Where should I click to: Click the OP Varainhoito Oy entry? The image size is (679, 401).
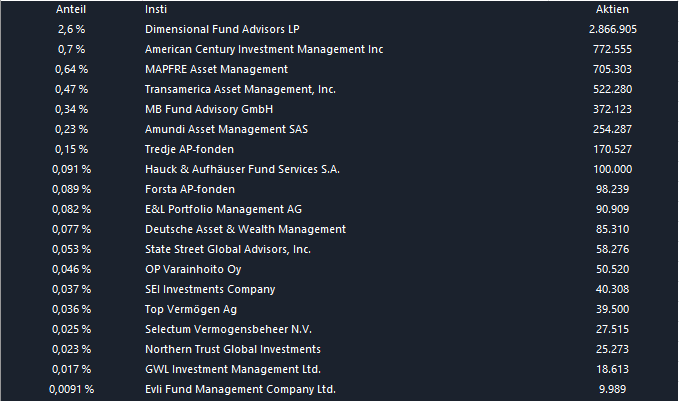[193, 269]
